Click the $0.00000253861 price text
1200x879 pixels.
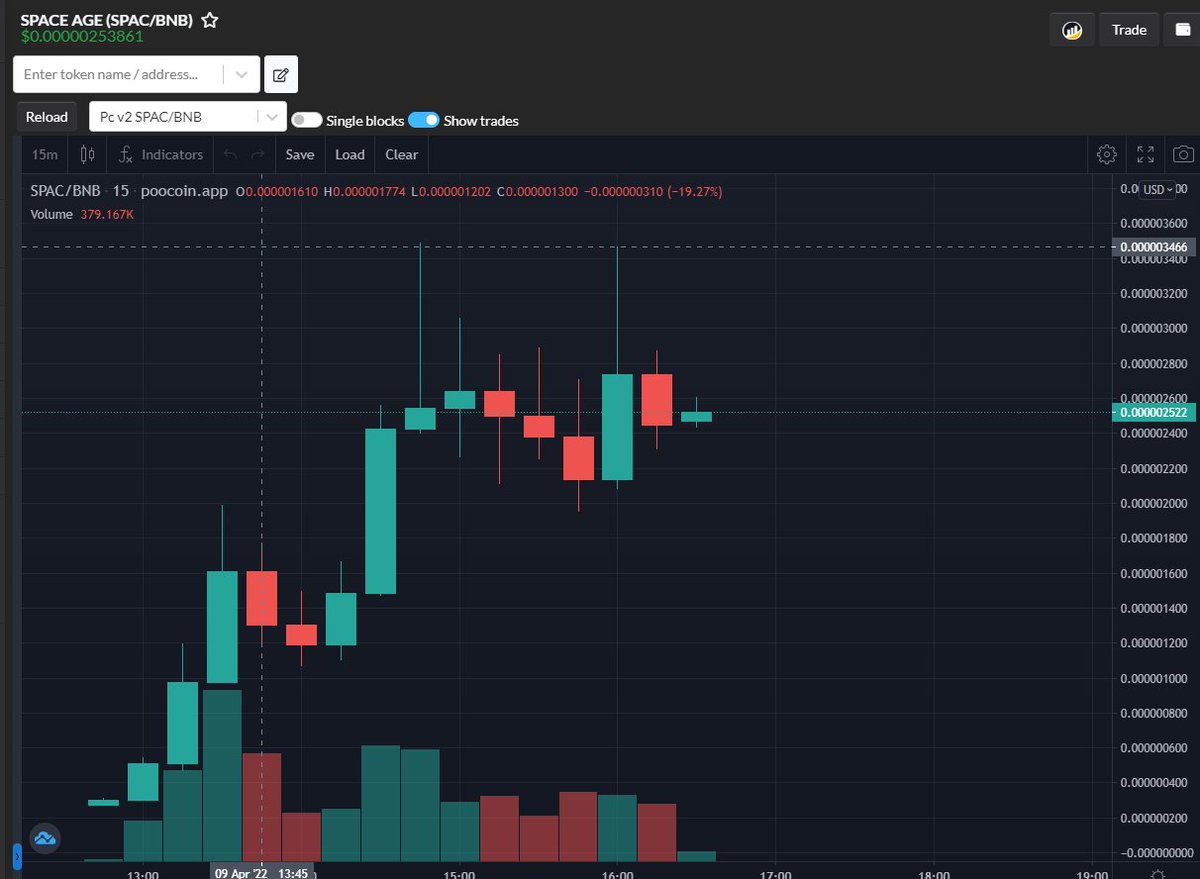(x=82, y=37)
